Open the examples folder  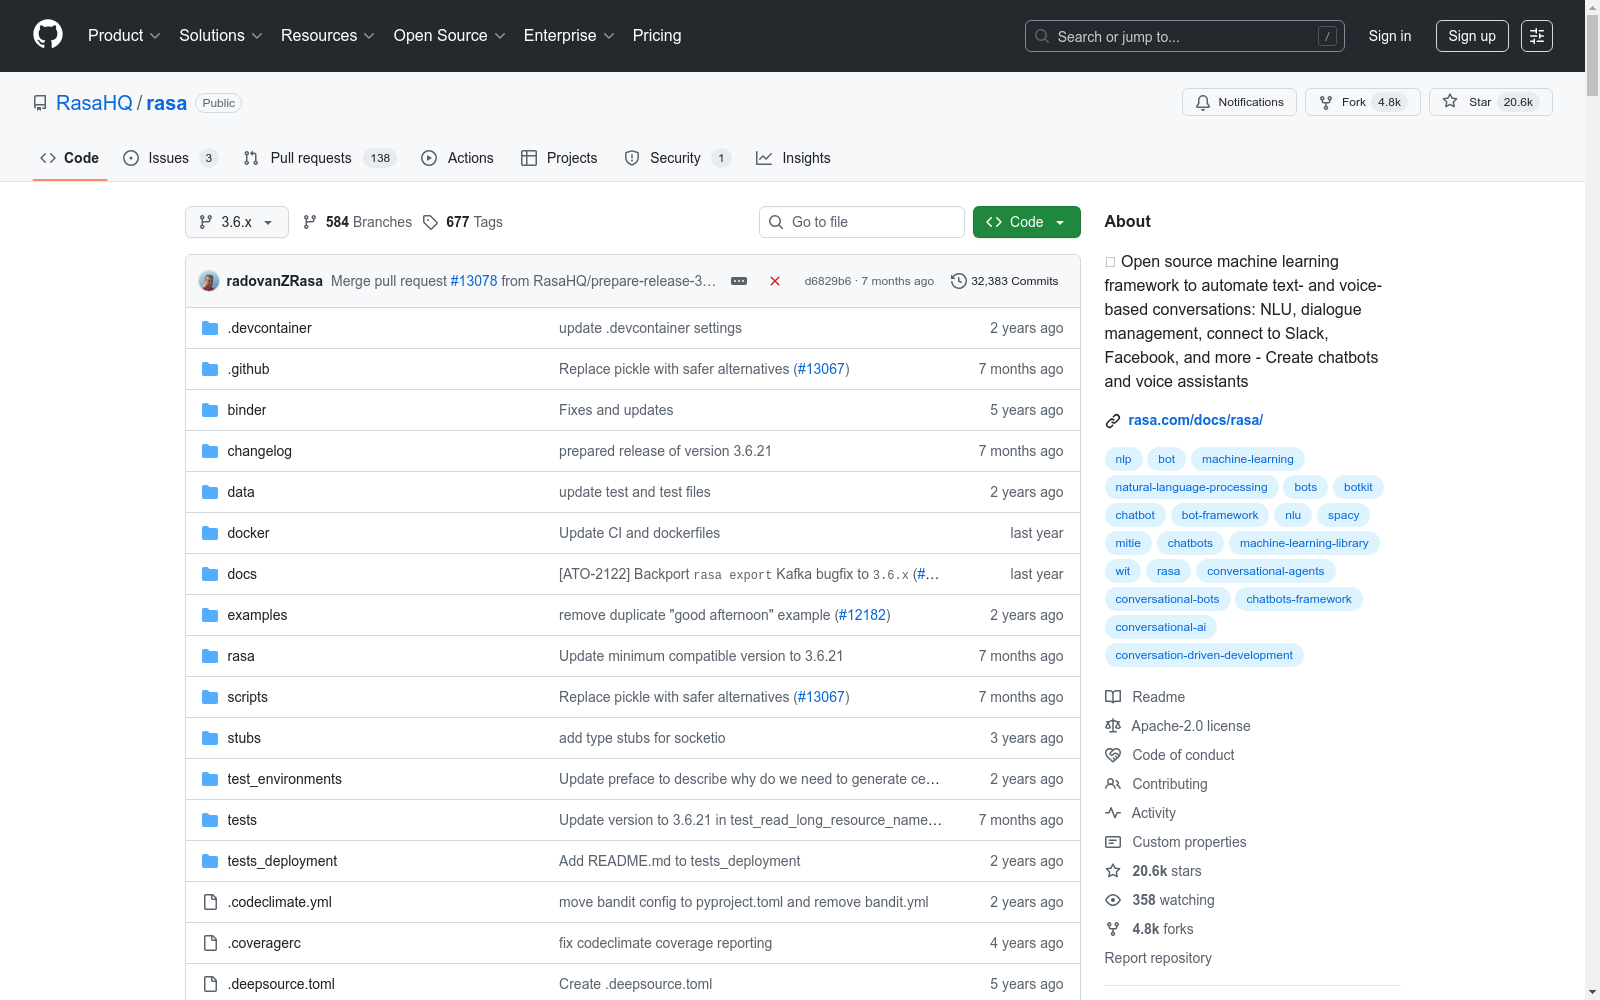pos(257,615)
